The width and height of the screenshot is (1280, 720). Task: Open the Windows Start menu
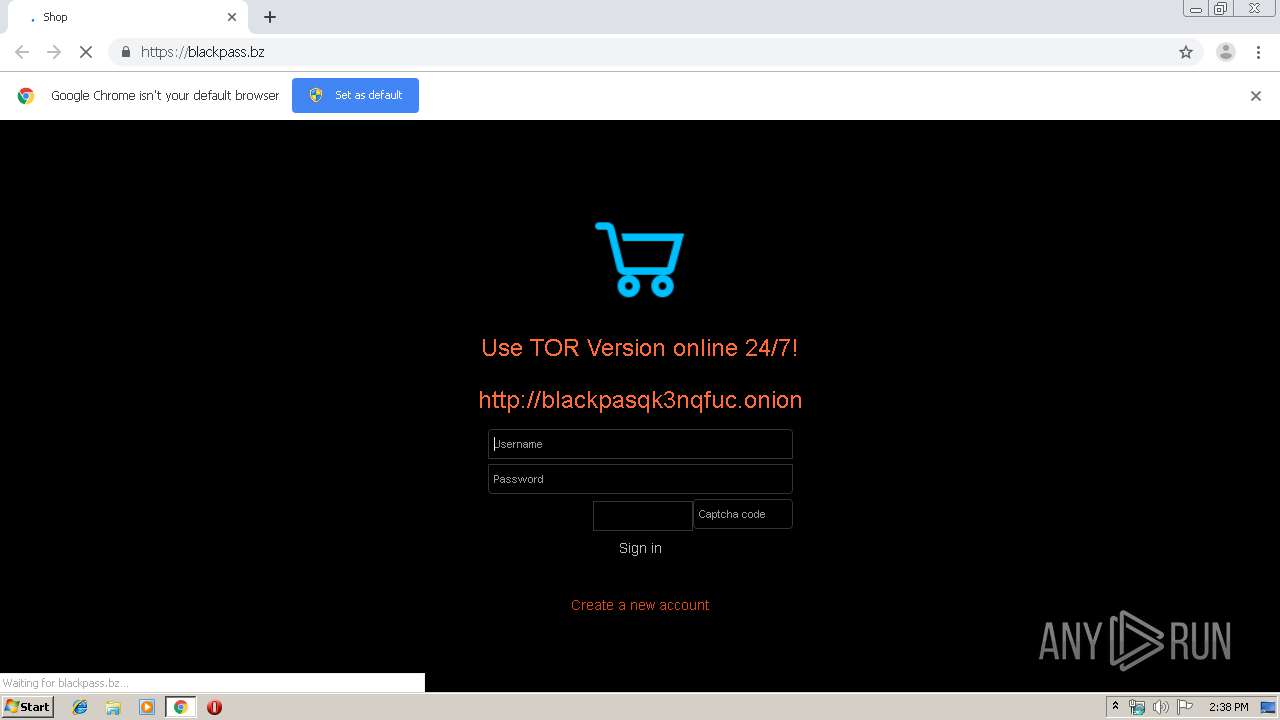tap(28, 707)
